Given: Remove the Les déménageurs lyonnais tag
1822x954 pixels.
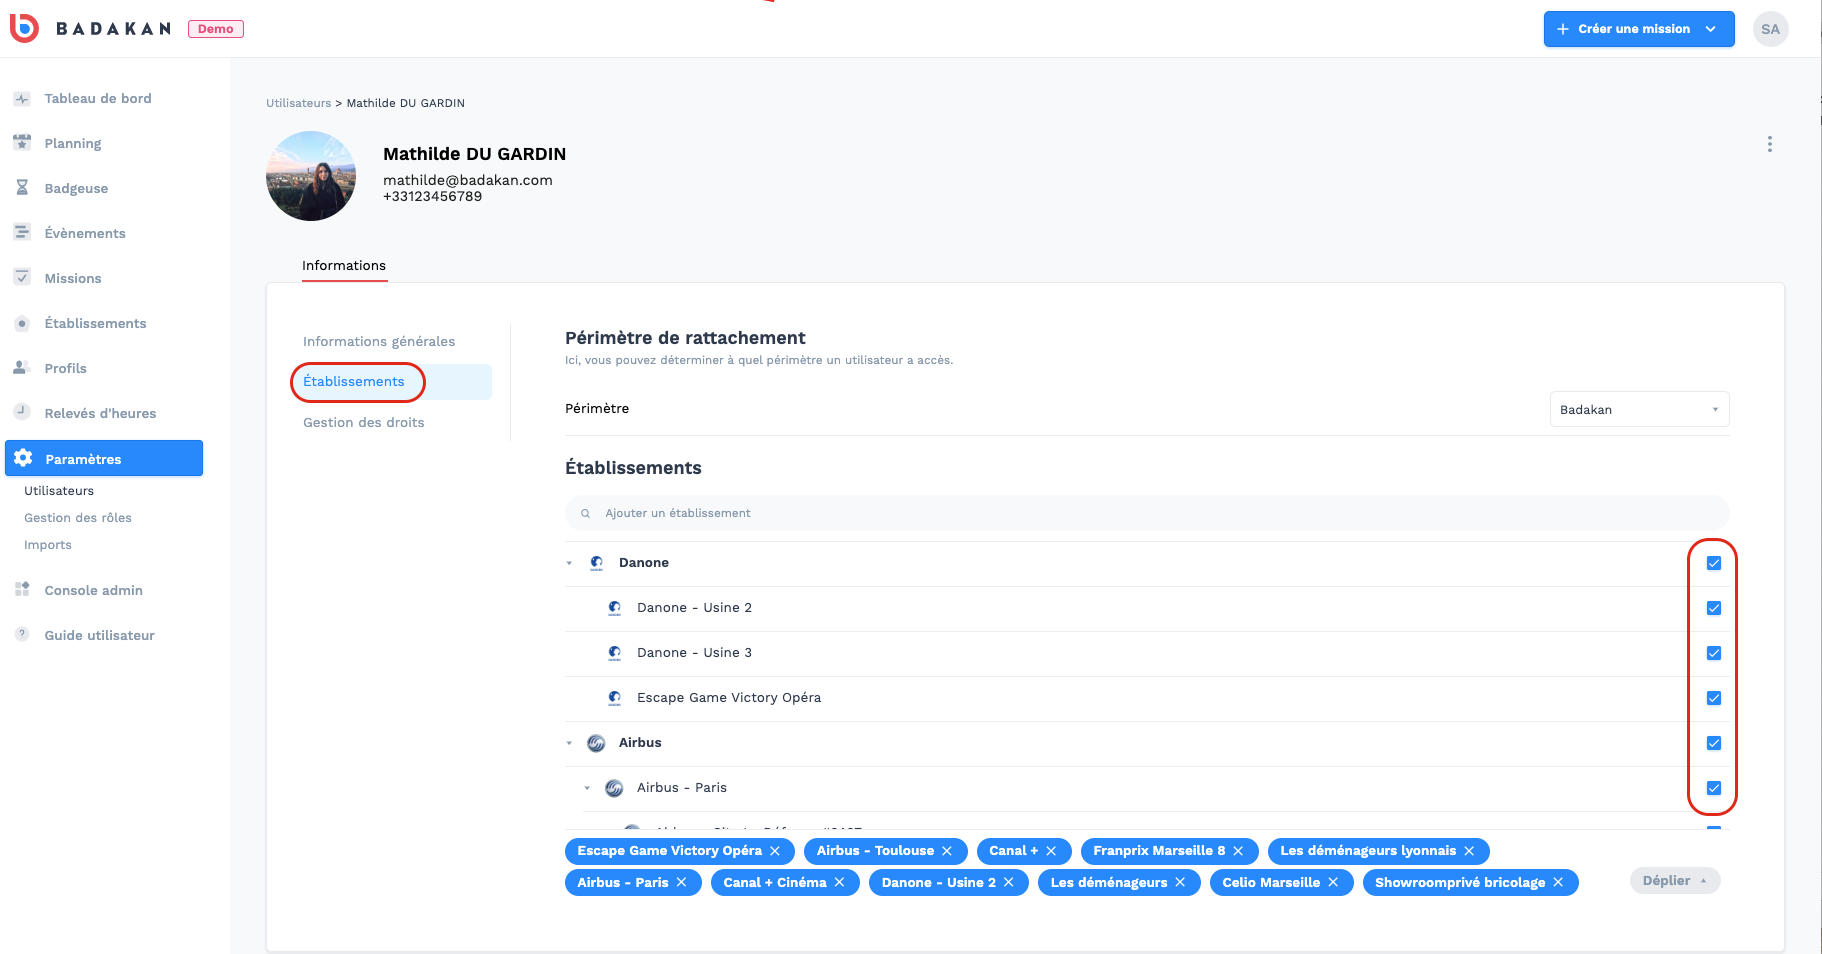Looking at the screenshot, I should coord(1469,851).
